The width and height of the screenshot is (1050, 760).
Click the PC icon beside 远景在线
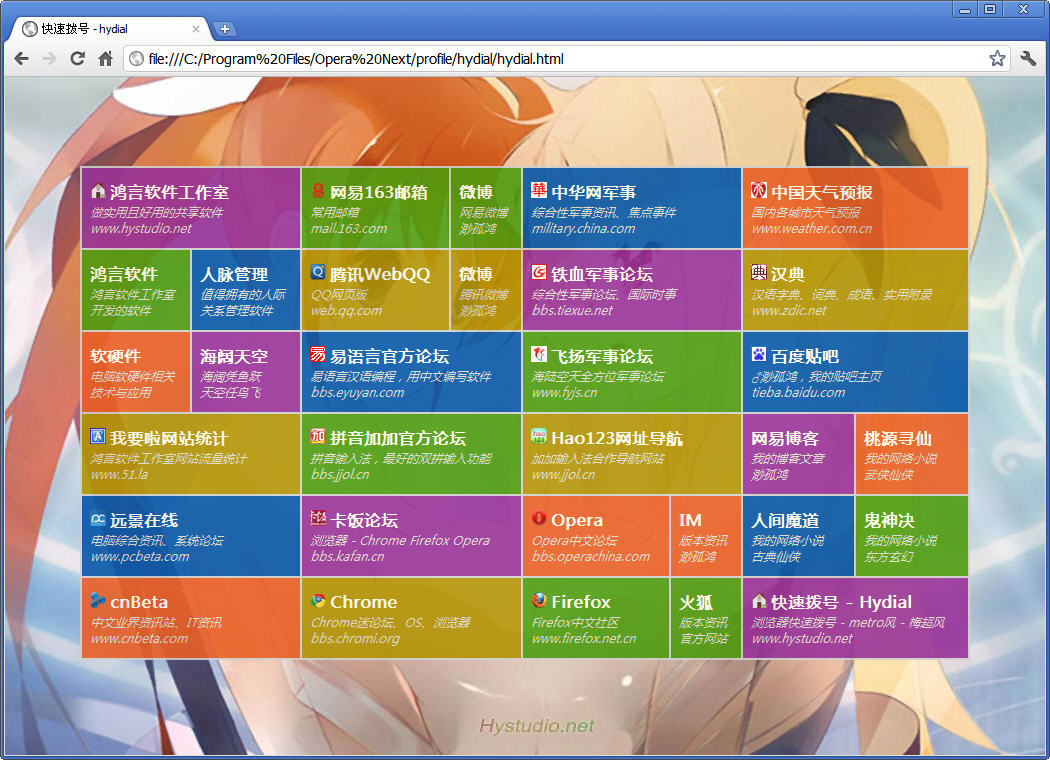98,518
